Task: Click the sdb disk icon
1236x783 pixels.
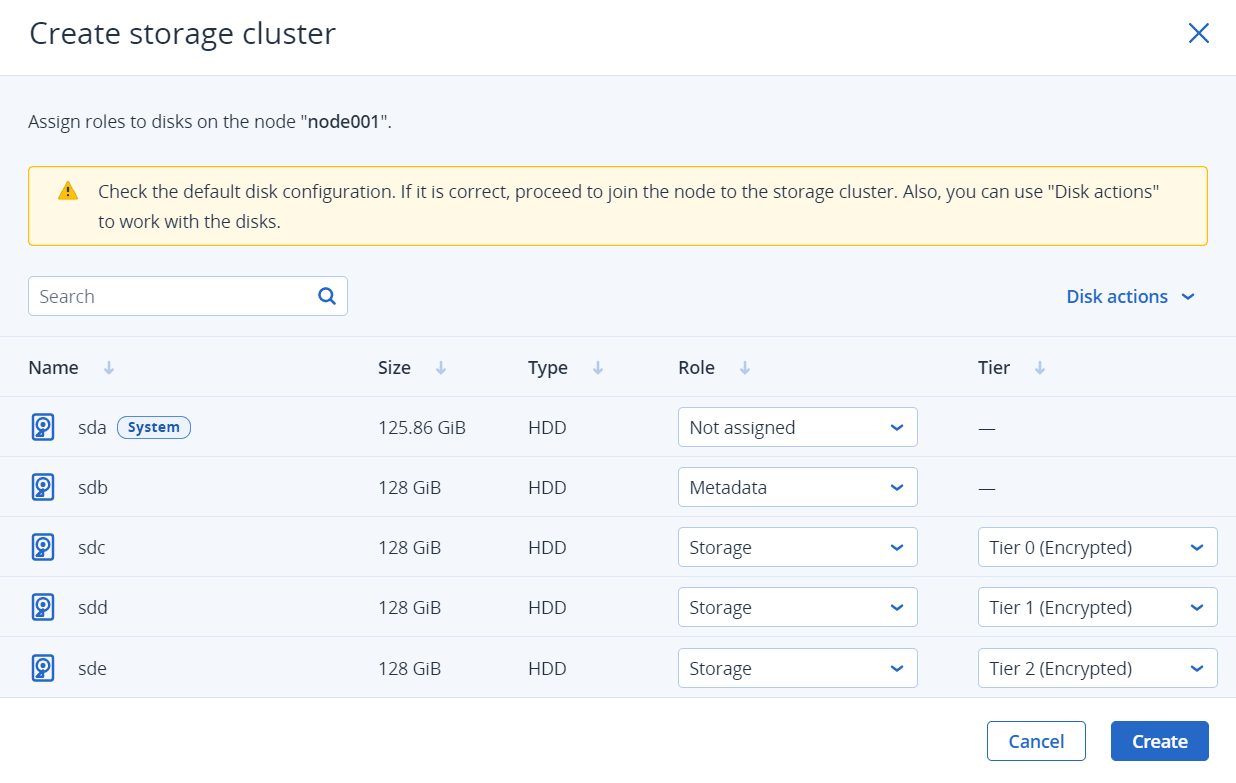Action: [42, 487]
